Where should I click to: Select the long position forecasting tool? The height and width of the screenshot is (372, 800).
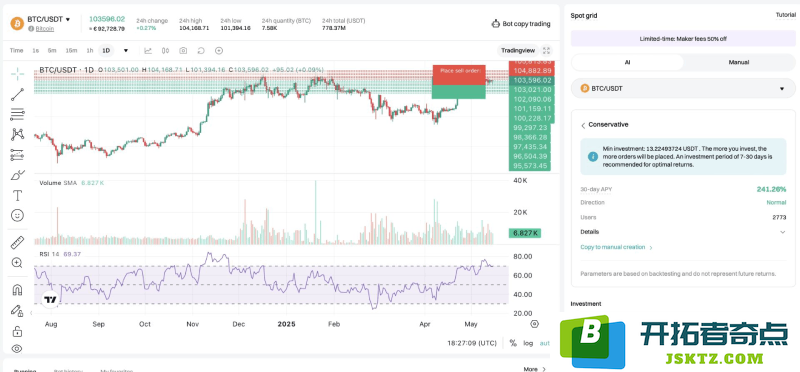[x=17, y=155]
